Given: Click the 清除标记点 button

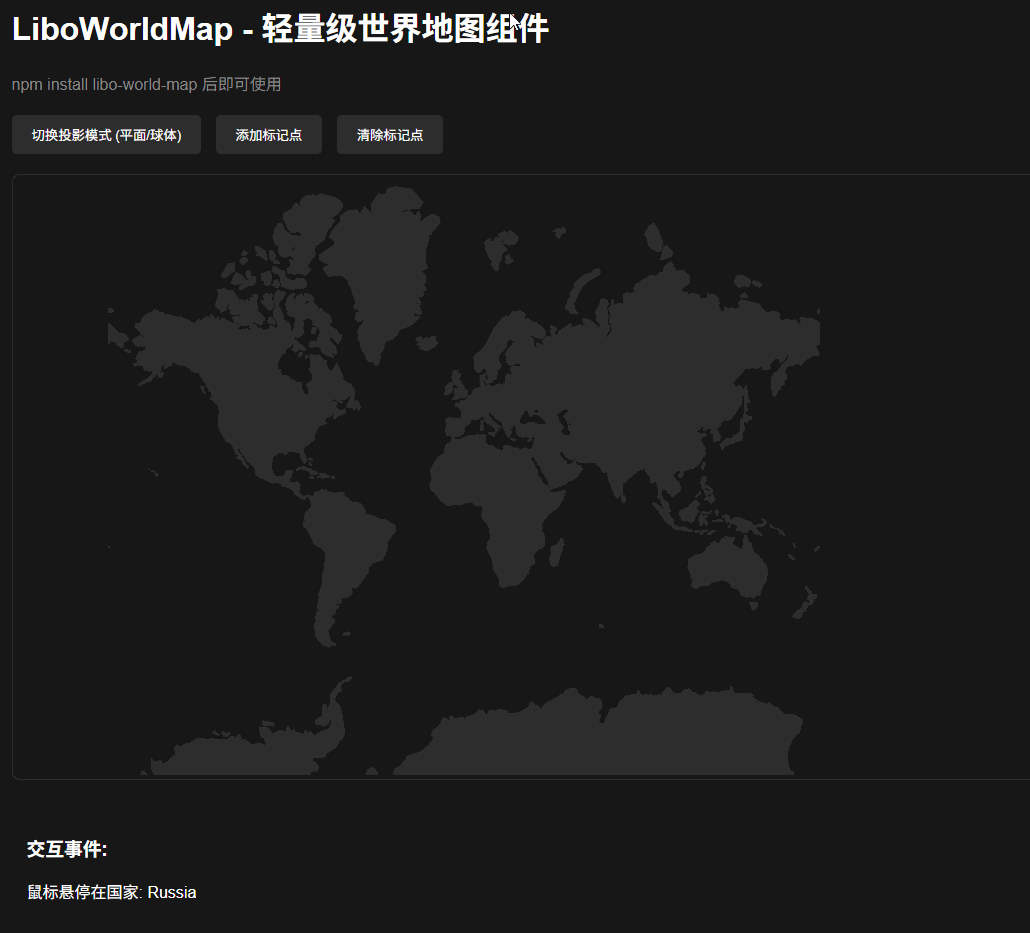Looking at the screenshot, I should pyautogui.click(x=390, y=135).
